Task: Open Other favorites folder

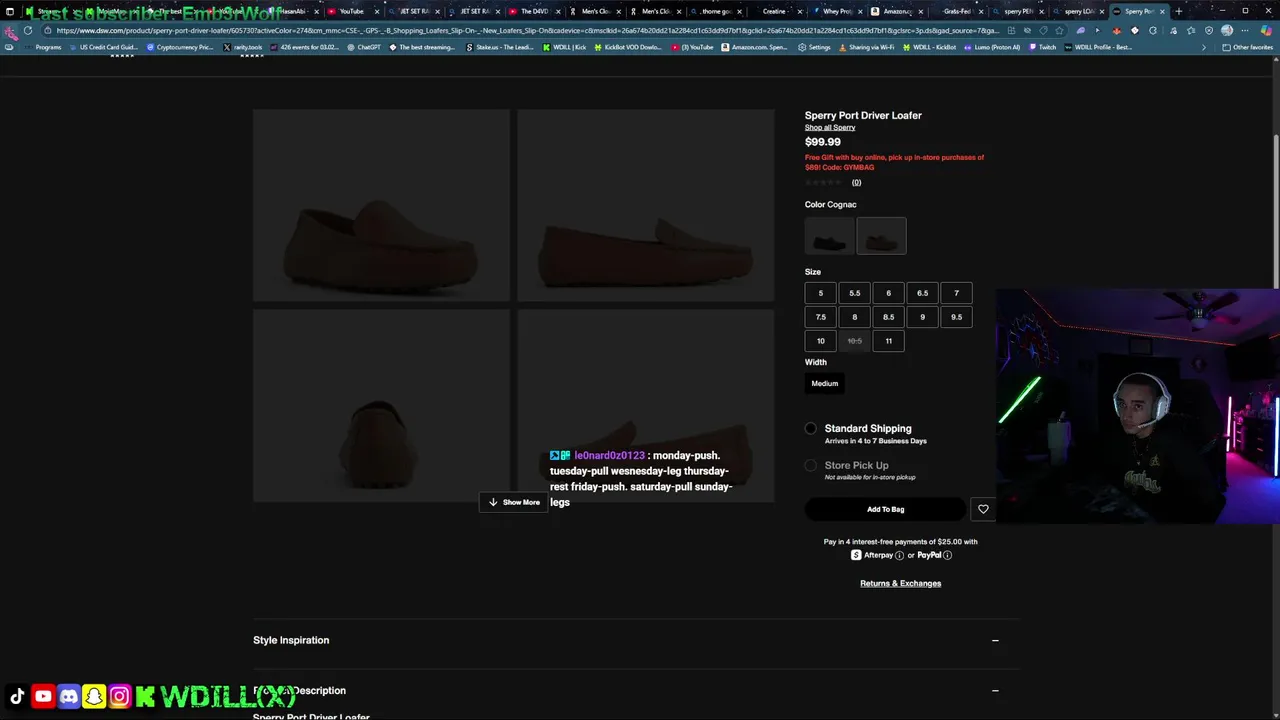Action: pos(1247,47)
